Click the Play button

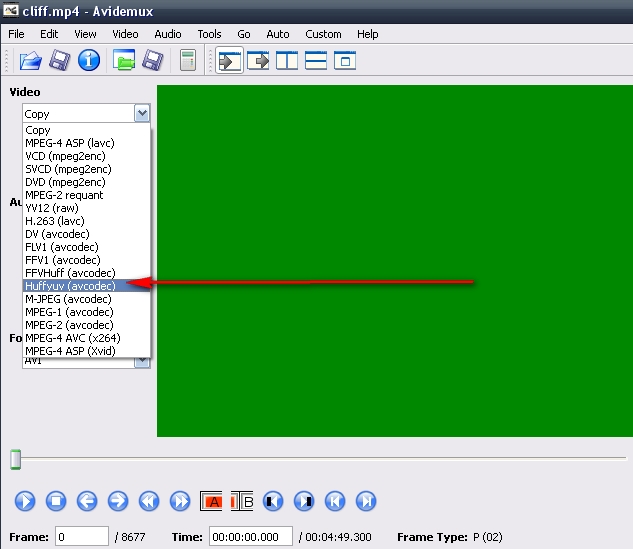25,501
